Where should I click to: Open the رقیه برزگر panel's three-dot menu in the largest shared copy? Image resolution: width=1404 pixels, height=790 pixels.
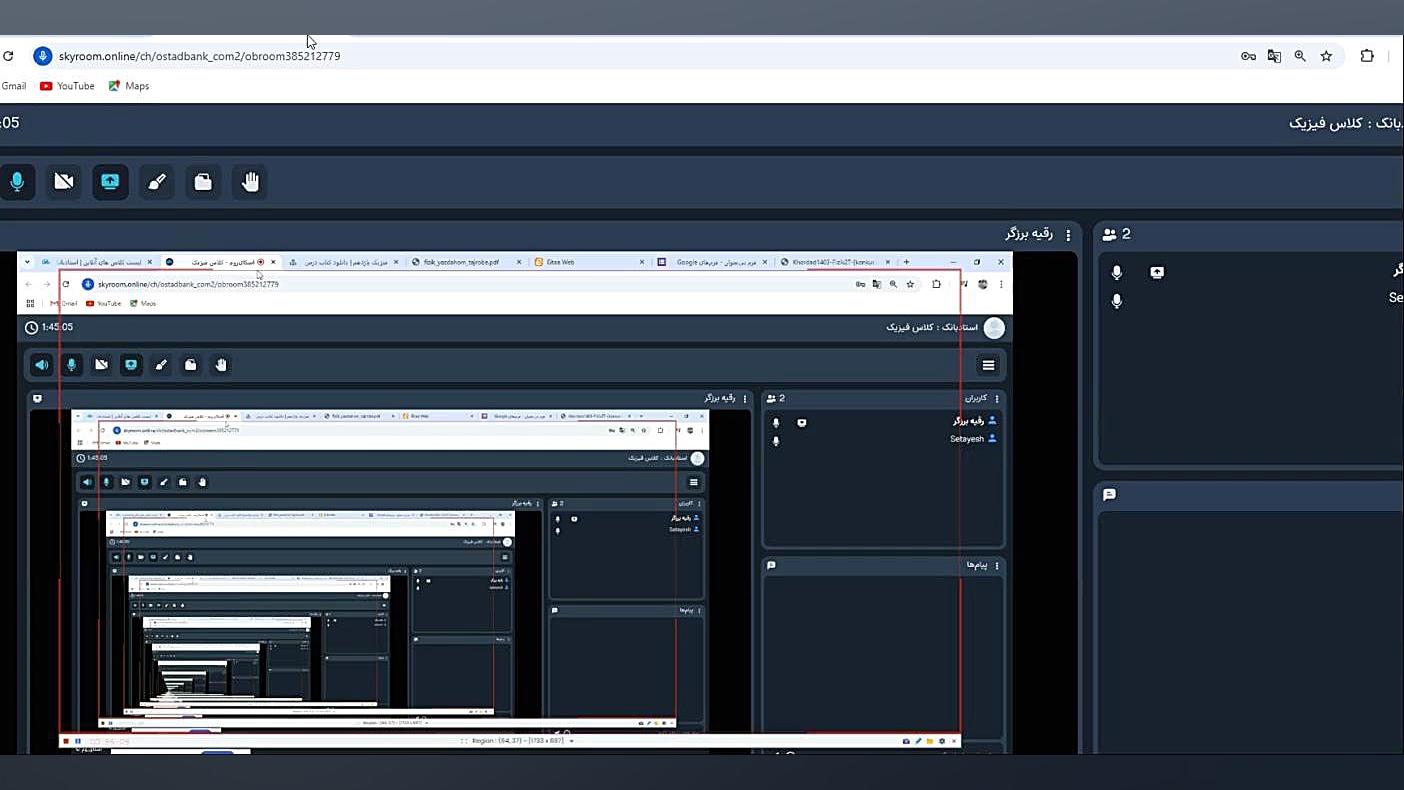coord(745,398)
